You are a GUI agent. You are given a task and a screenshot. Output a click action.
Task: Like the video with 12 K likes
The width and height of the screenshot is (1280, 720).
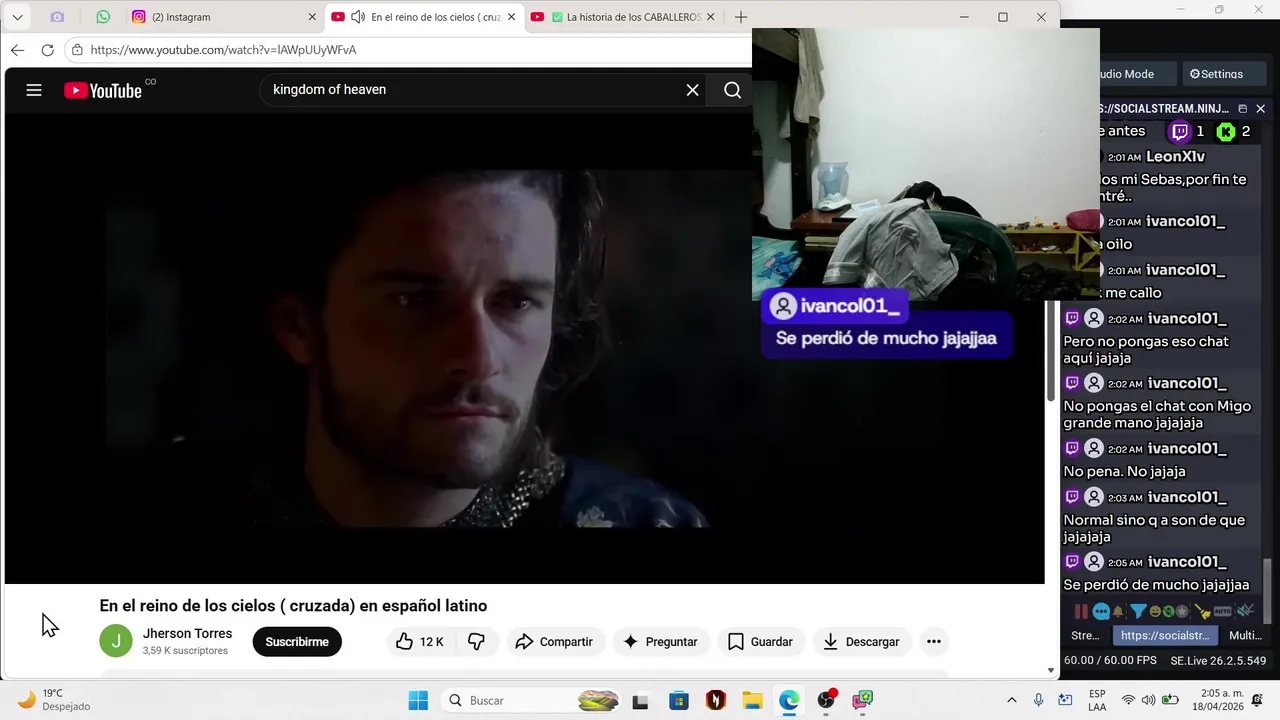[x=420, y=642]
